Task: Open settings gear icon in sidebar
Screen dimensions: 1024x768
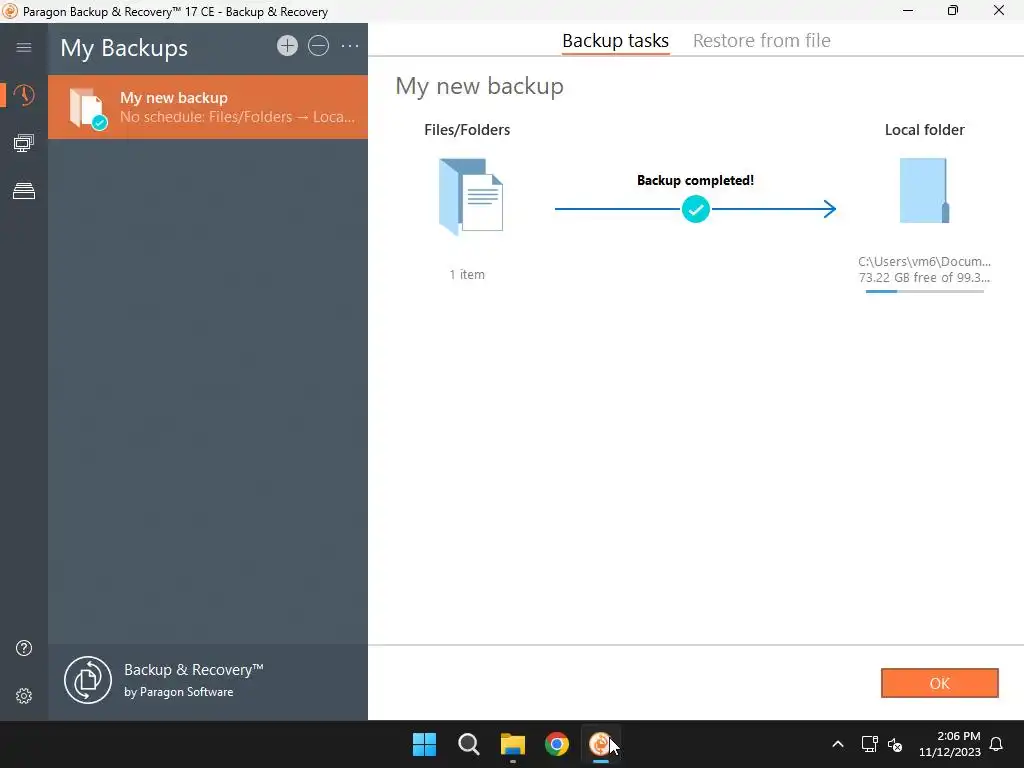Action: point(24,696)
